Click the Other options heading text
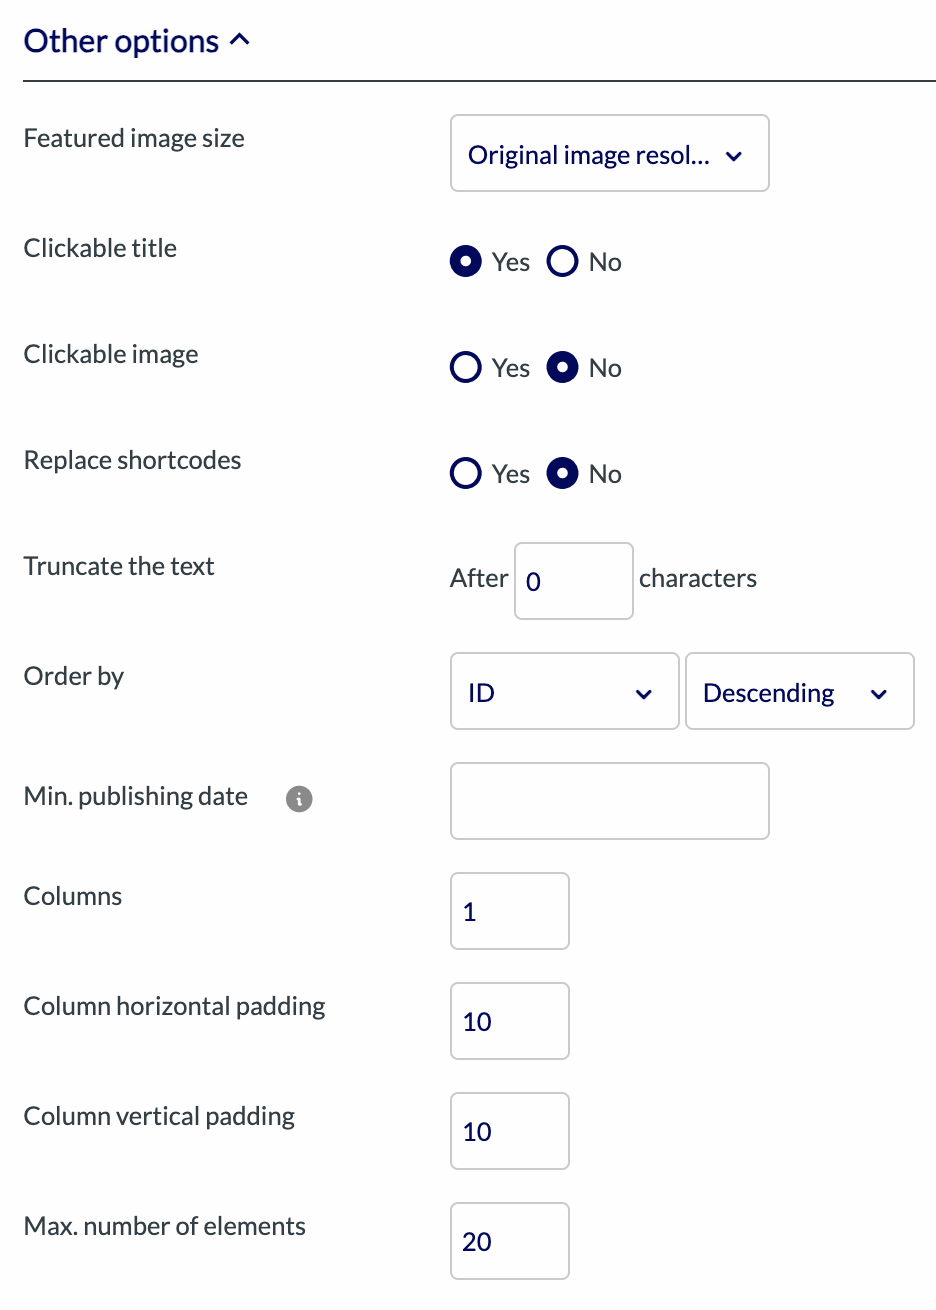Image resolution: width=936 pixels, height=1310 pixels. (x=121, y=41)
